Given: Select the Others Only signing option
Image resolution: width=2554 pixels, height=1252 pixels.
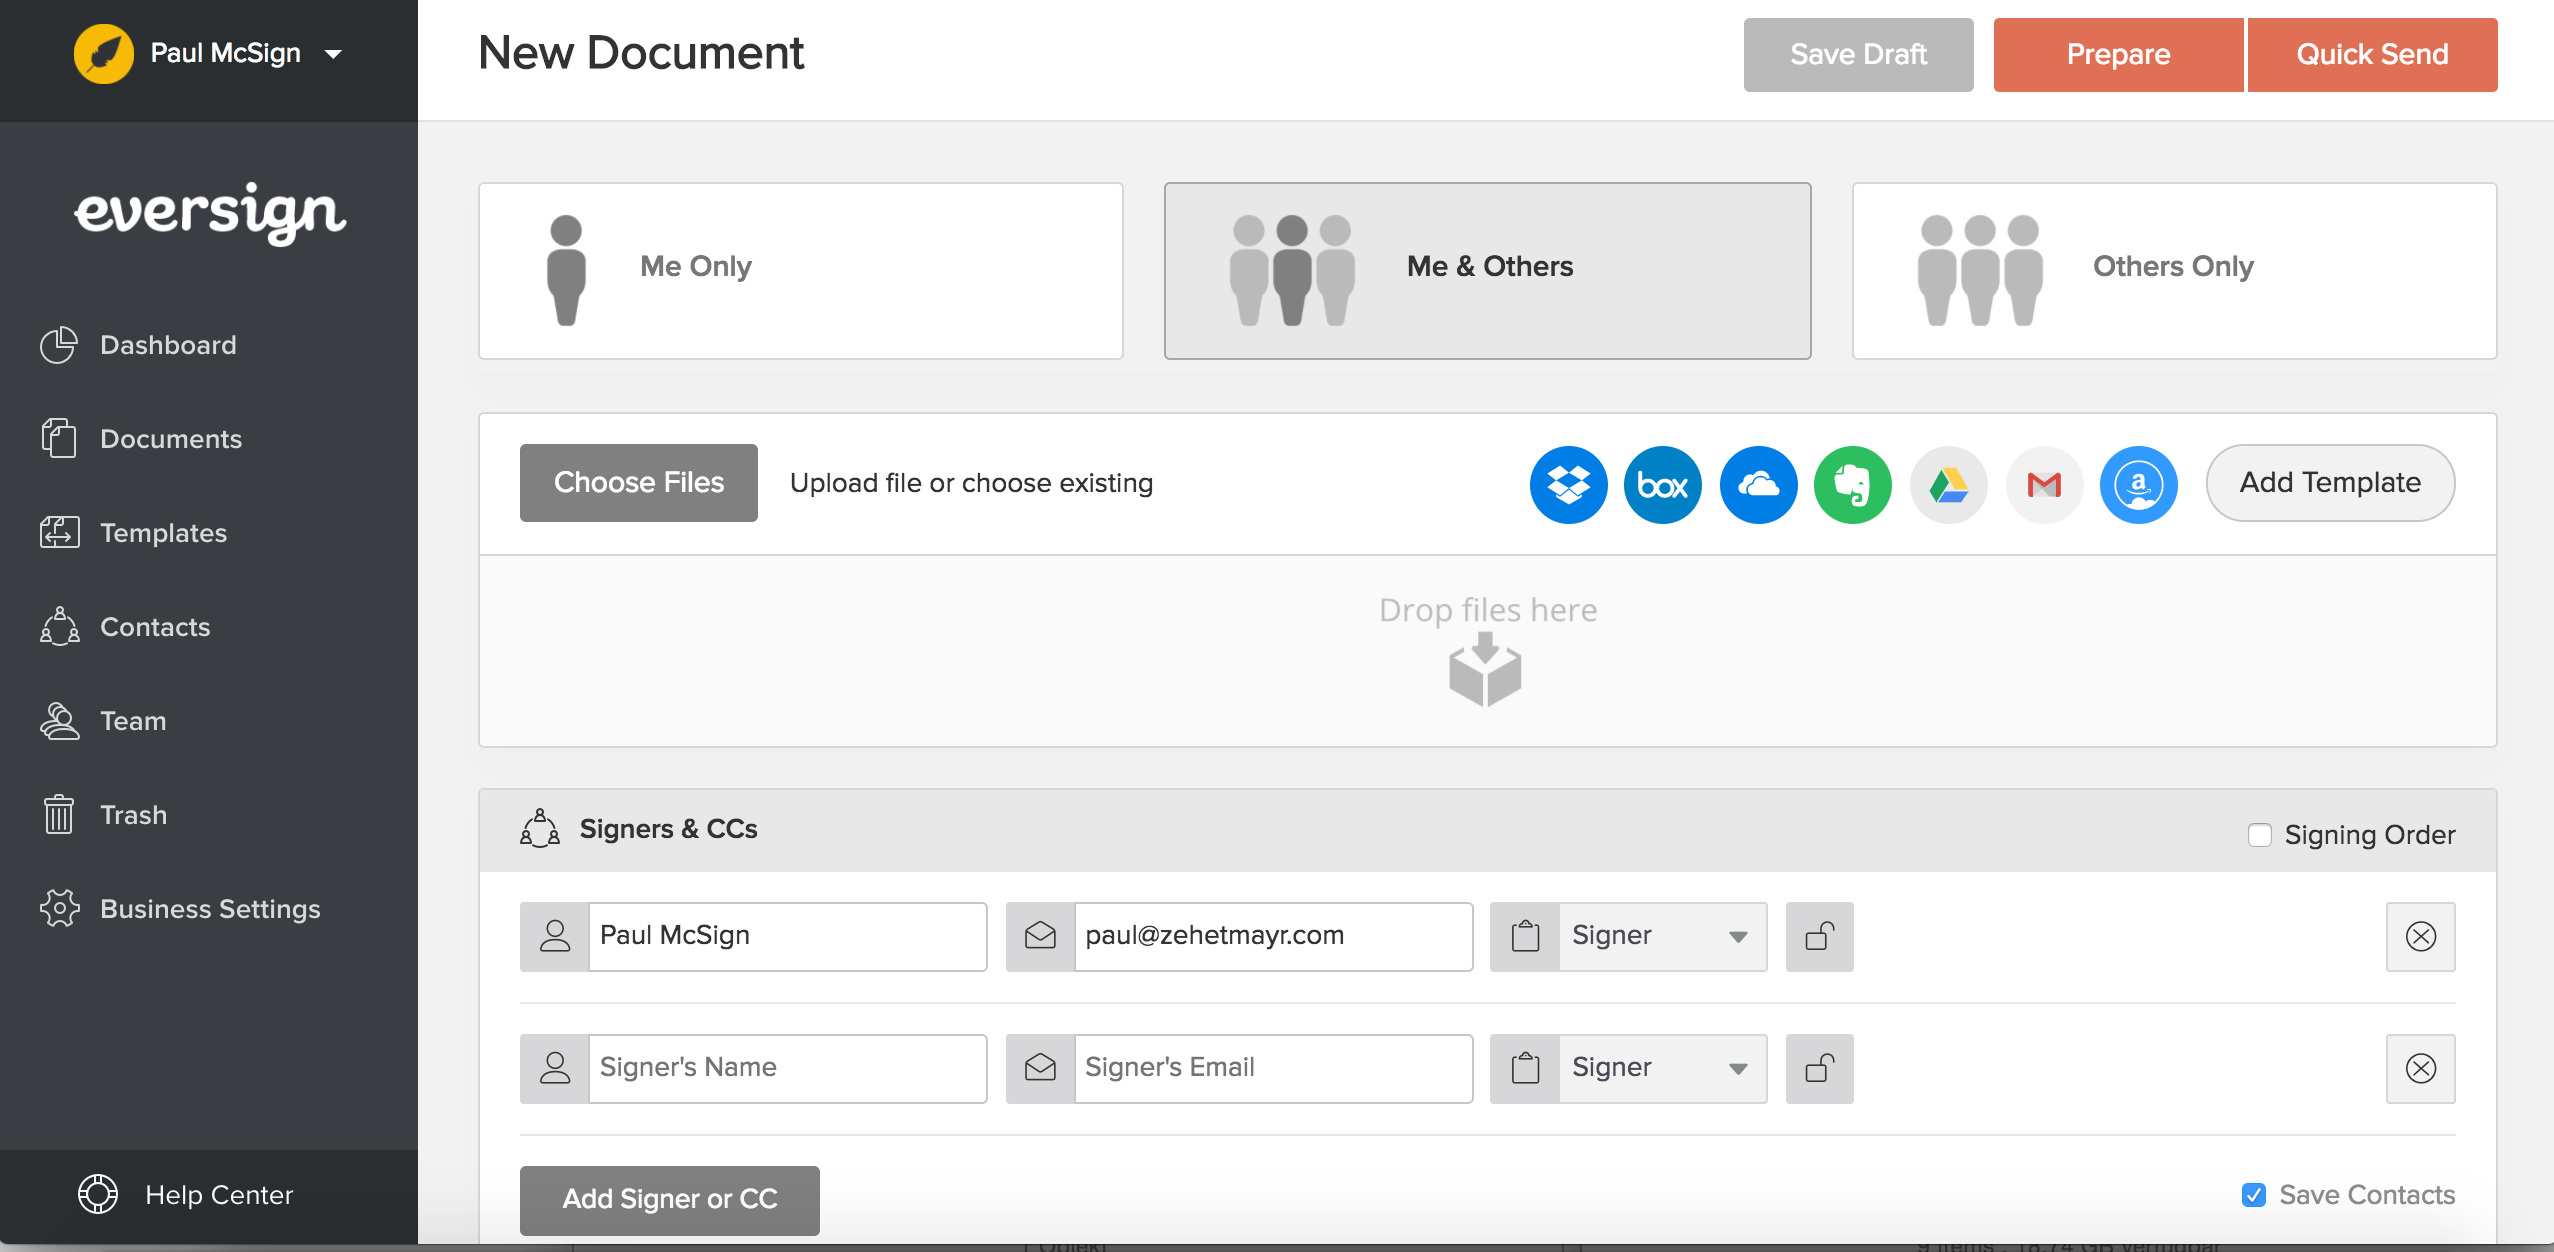Looking at the screenshot, I should tap(2174, 270).
